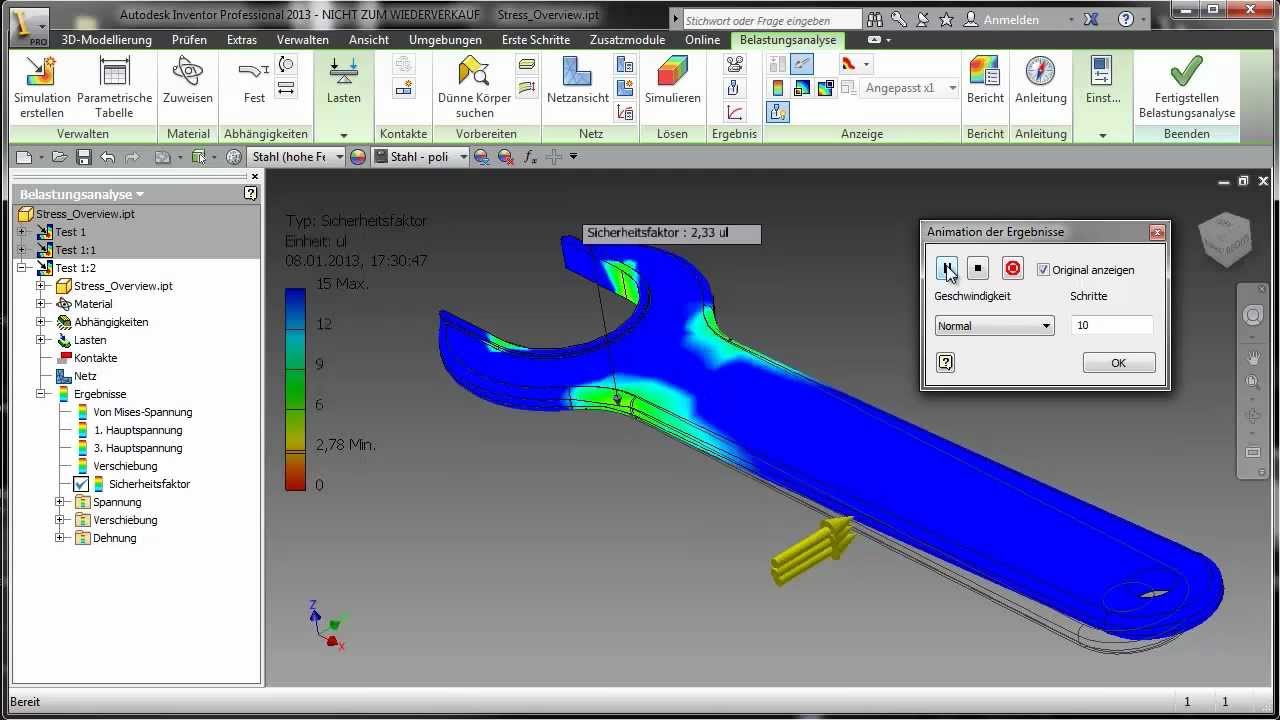The width and height of the screenshot is (1280, 720).
Task: Click the fx parameters icon
Action: tap(530, 157)
